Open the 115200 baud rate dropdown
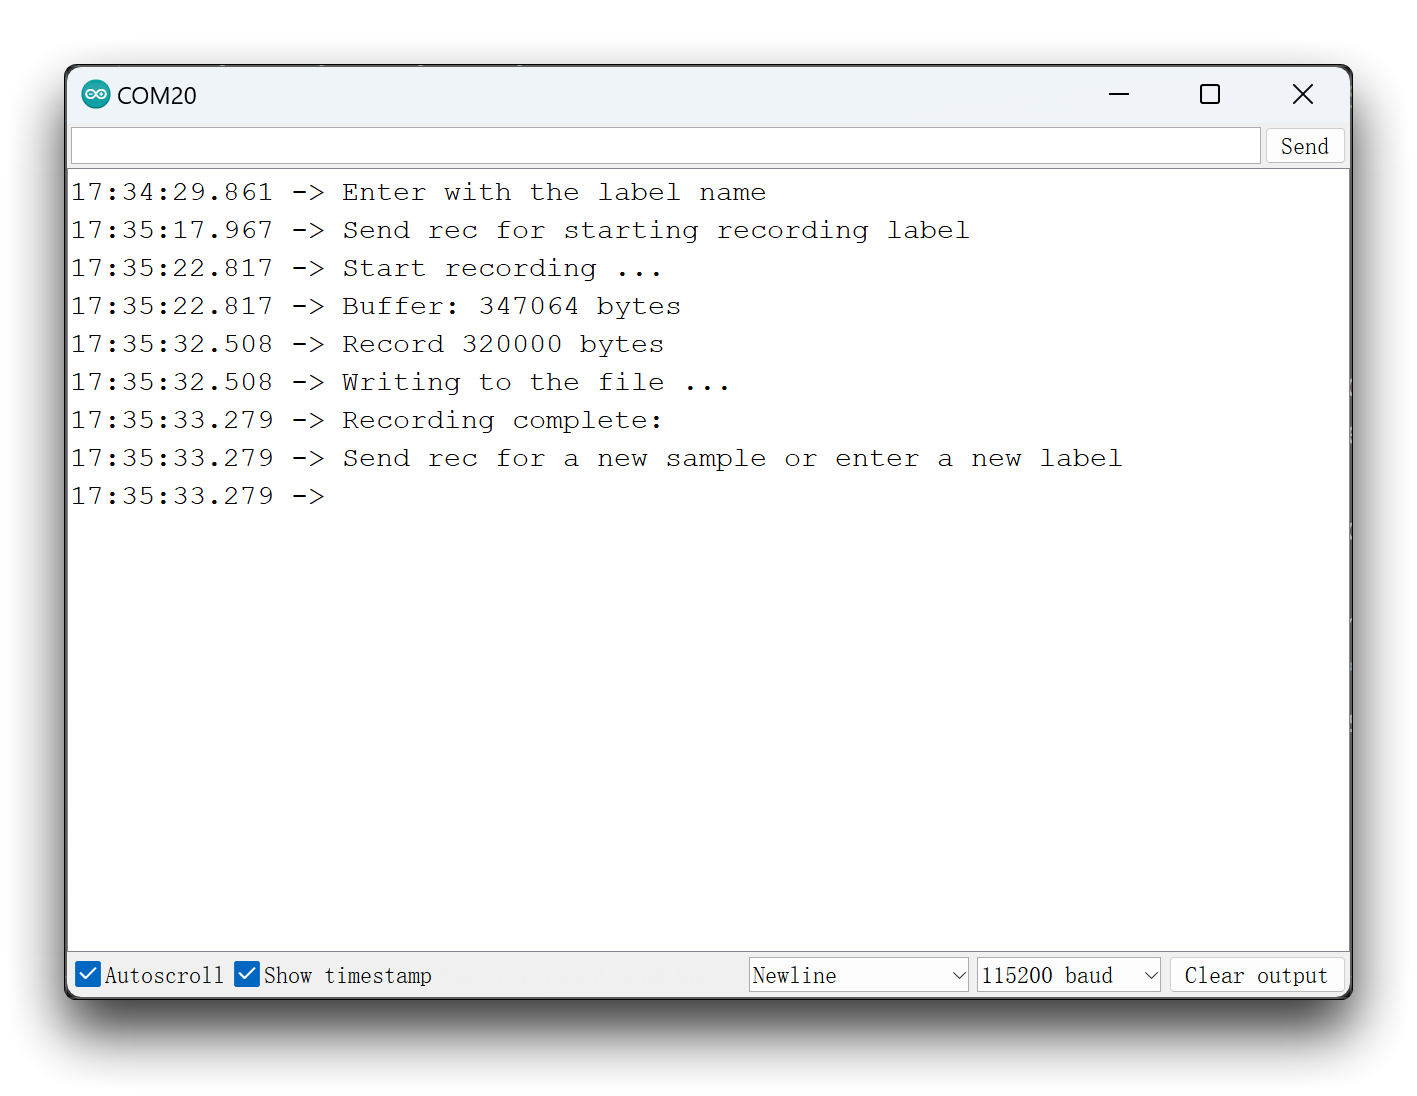This screenshot has width=1417, height=1096. (x=1068, y=975)
